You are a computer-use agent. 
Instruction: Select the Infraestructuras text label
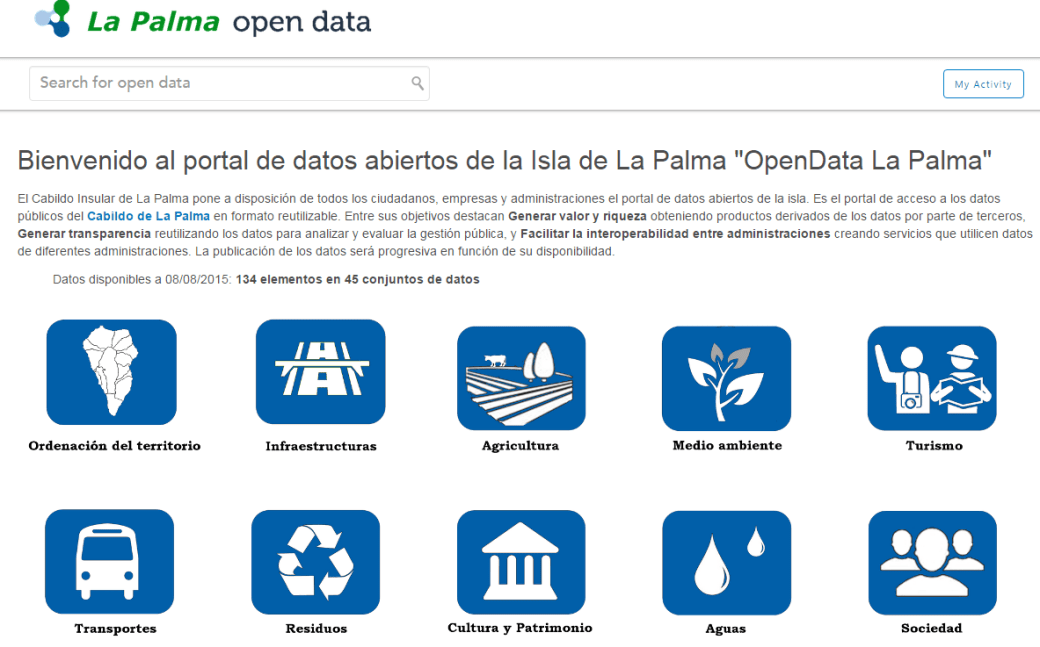click(321, 446)
